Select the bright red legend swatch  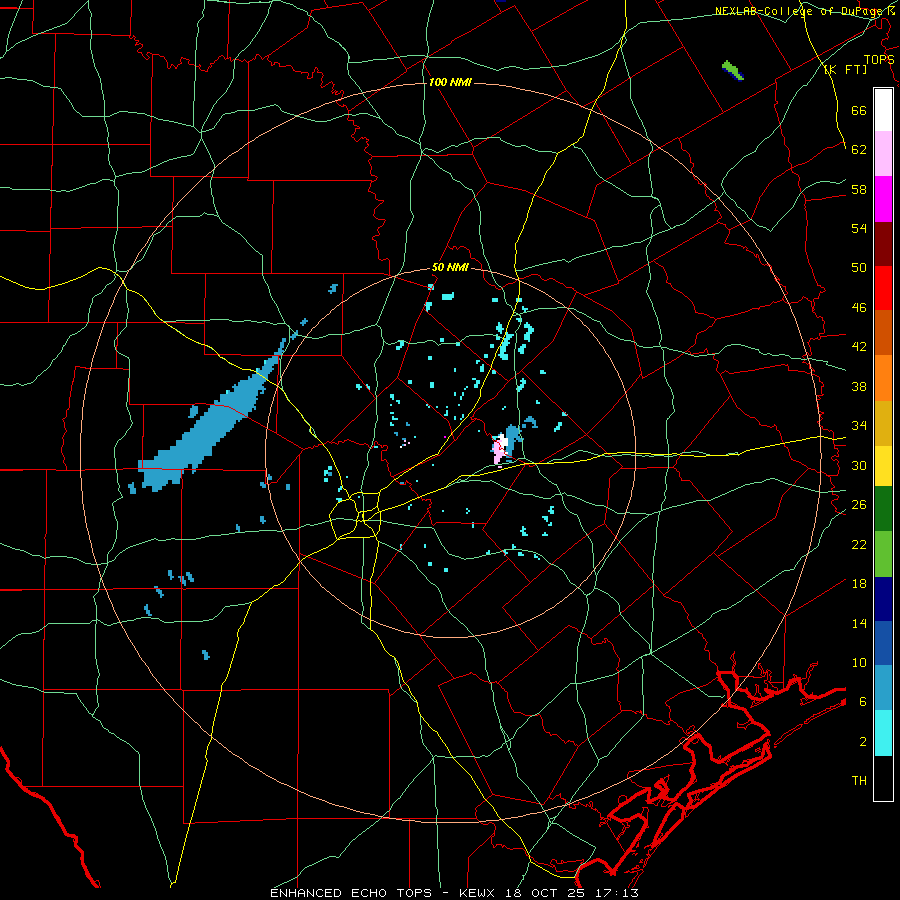tap(883, 288)
